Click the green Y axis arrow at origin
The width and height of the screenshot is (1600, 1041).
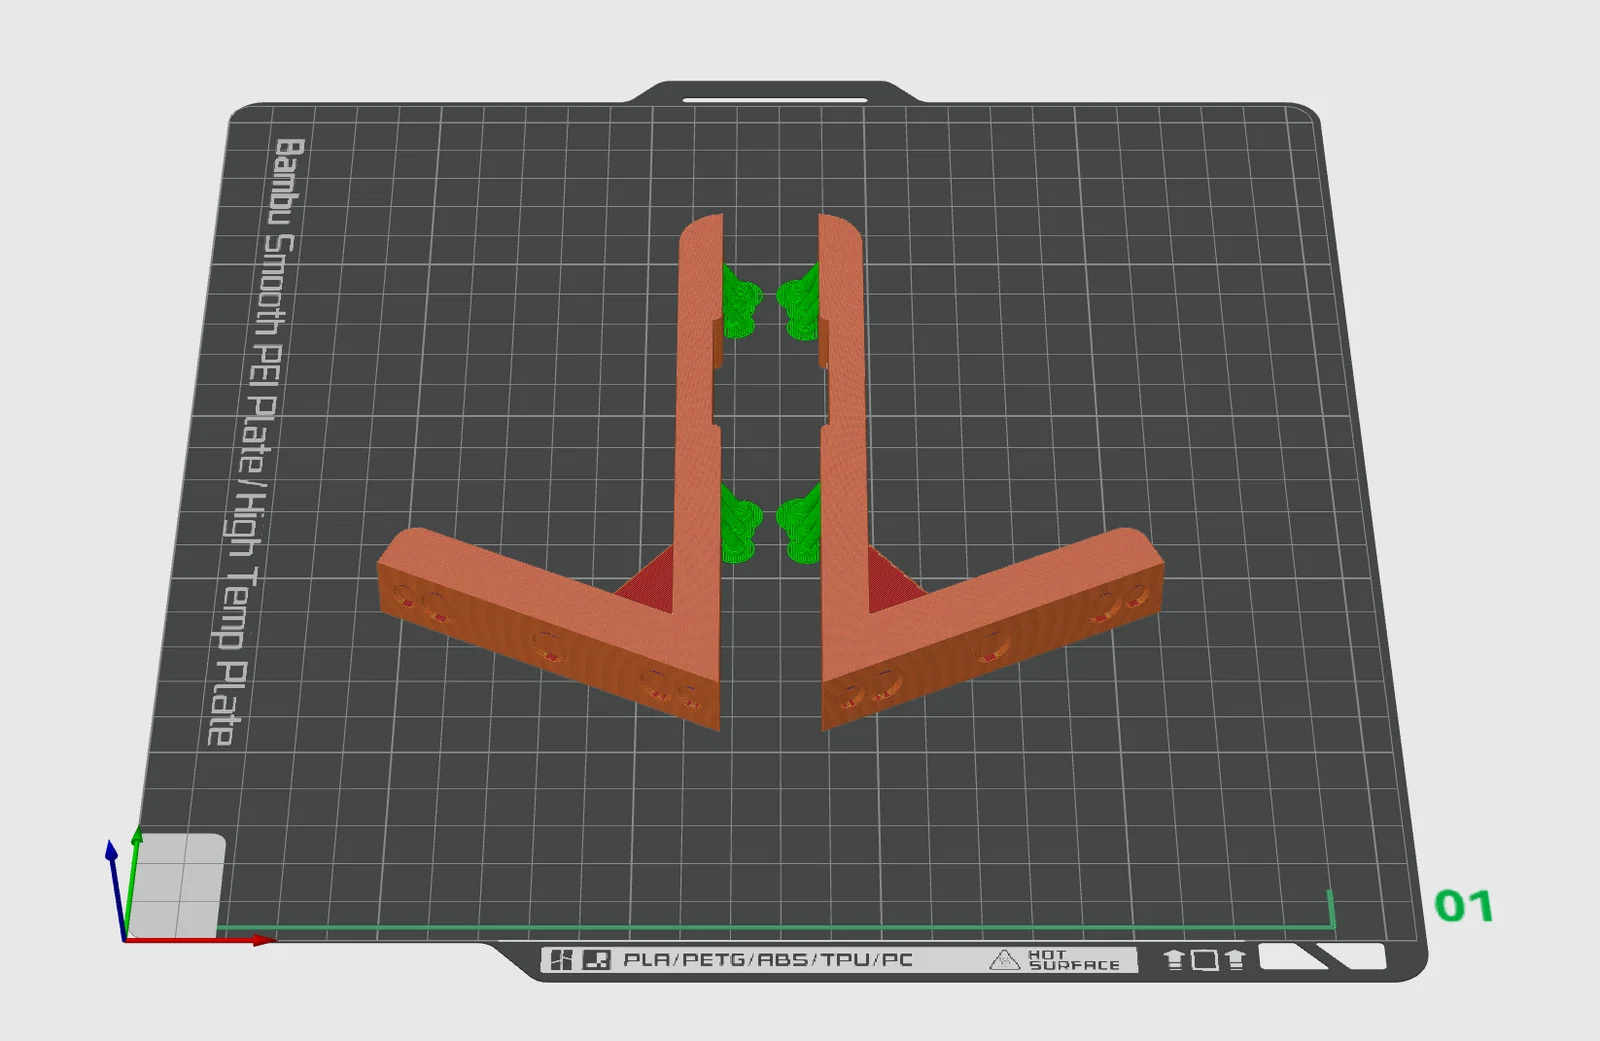(131, 883)
